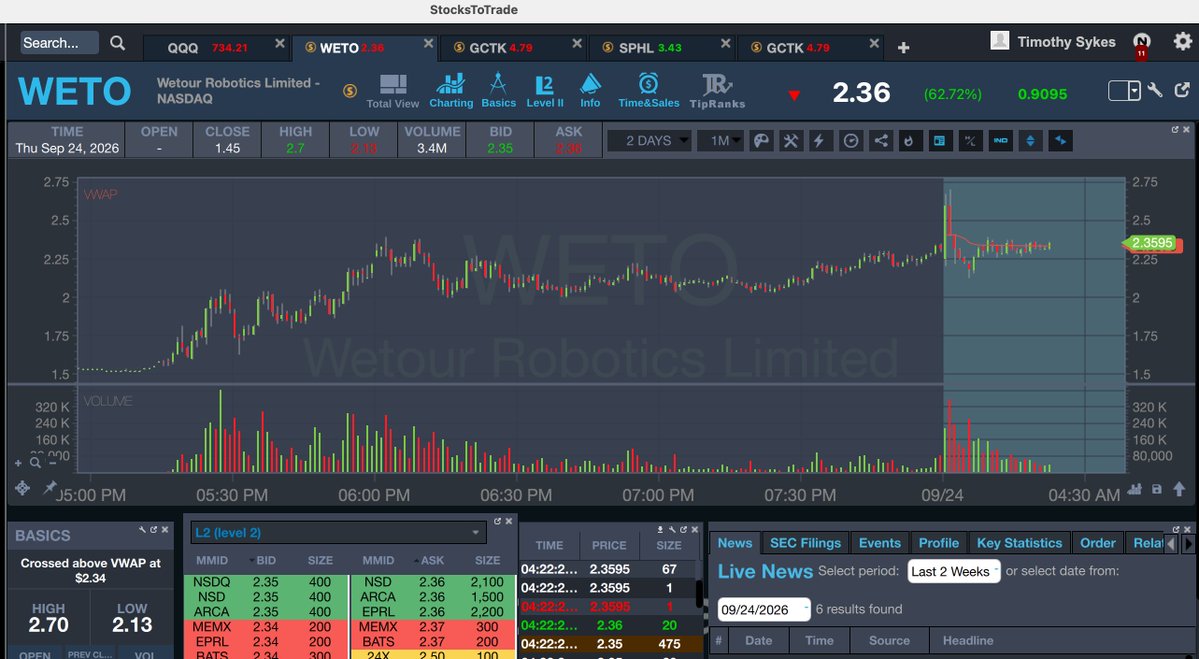Click the 2.3595 price marker on axis
This screenshot has height=659, width=1199.
pos(1152,243)
